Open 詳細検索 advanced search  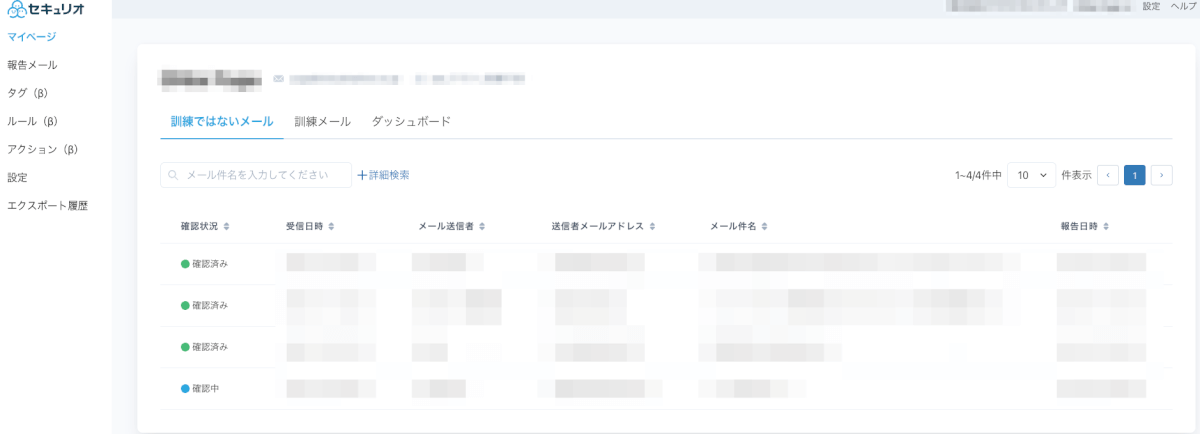pyautogui.click(x=389, y=175)
